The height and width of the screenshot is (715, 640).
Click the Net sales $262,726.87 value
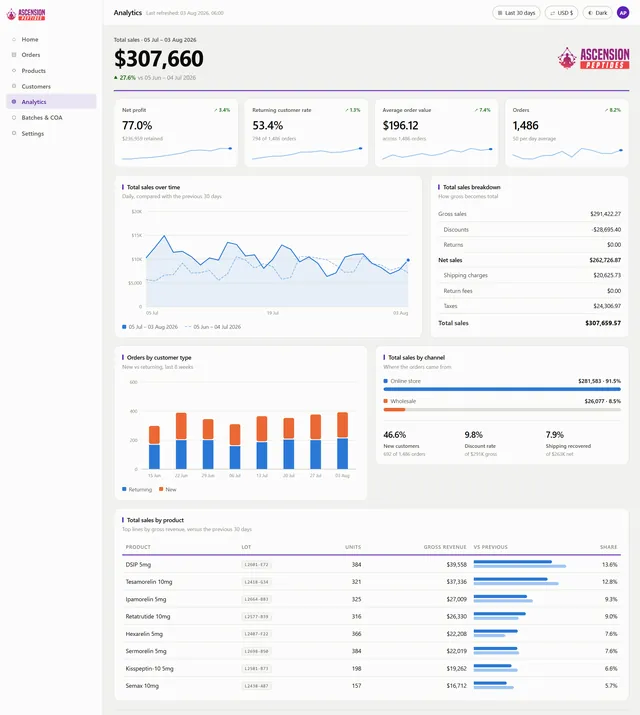[605, 260]
